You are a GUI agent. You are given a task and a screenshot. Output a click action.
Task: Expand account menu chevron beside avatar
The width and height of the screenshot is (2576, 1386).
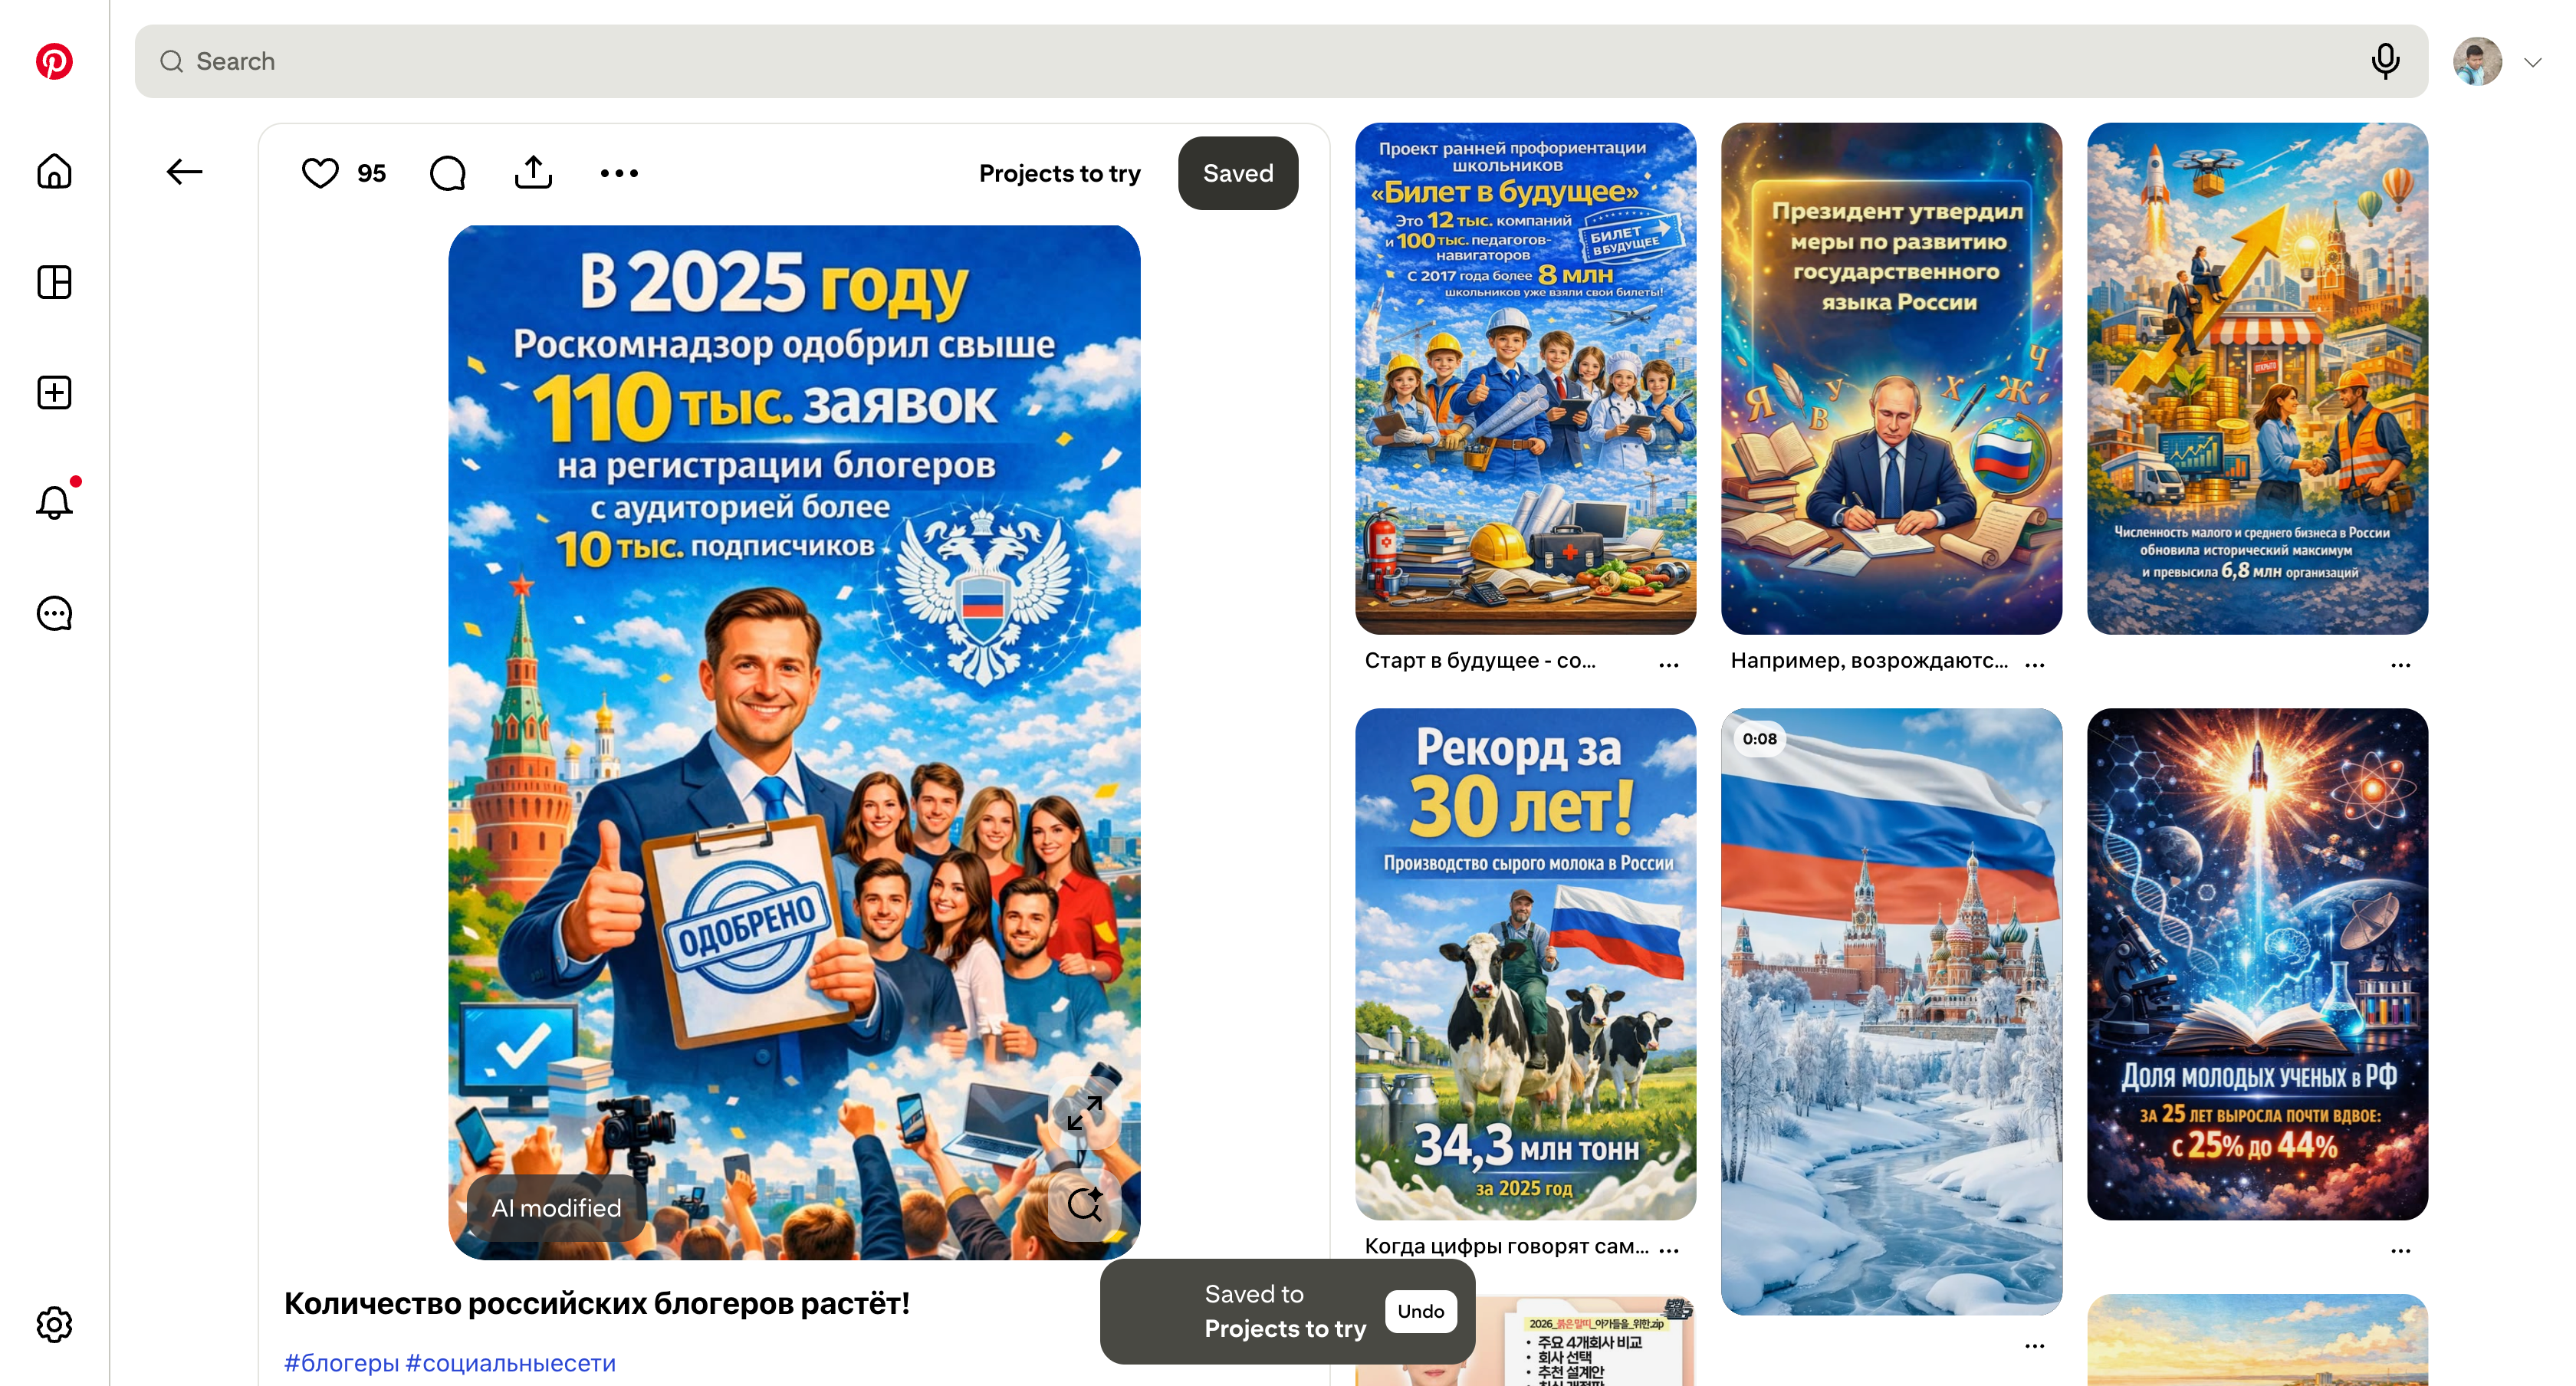point(2532,62)
